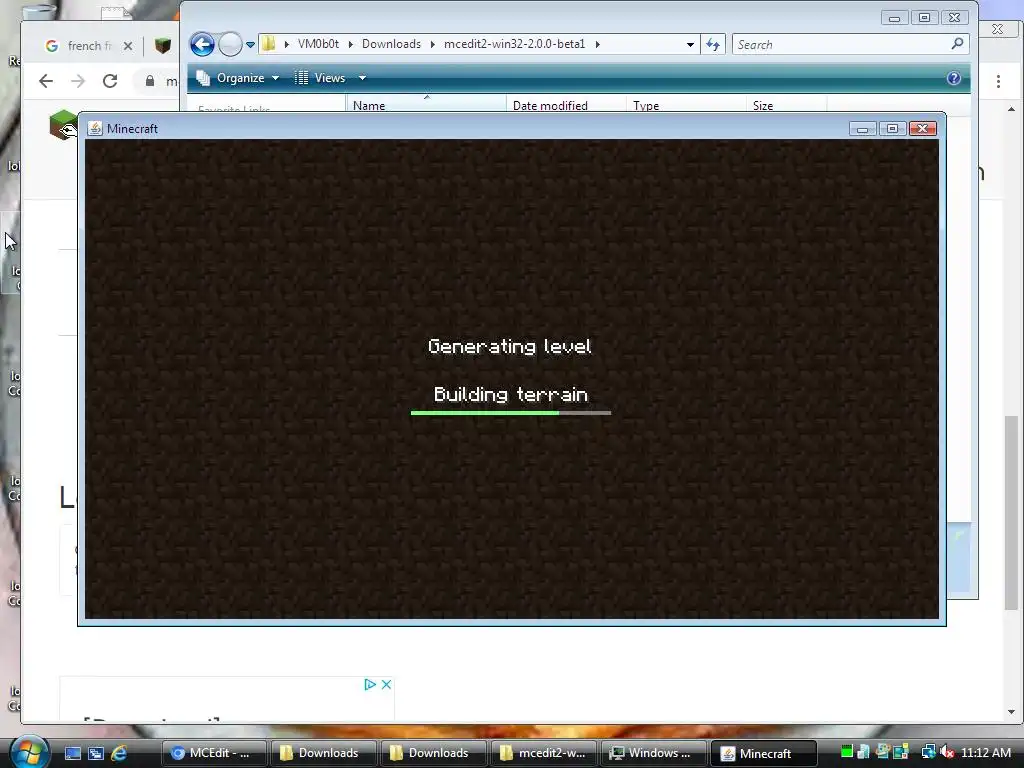The height and width of the screenshot is (768, 1024).
Task: Click the muted volume tray icon
Action: 947,752
